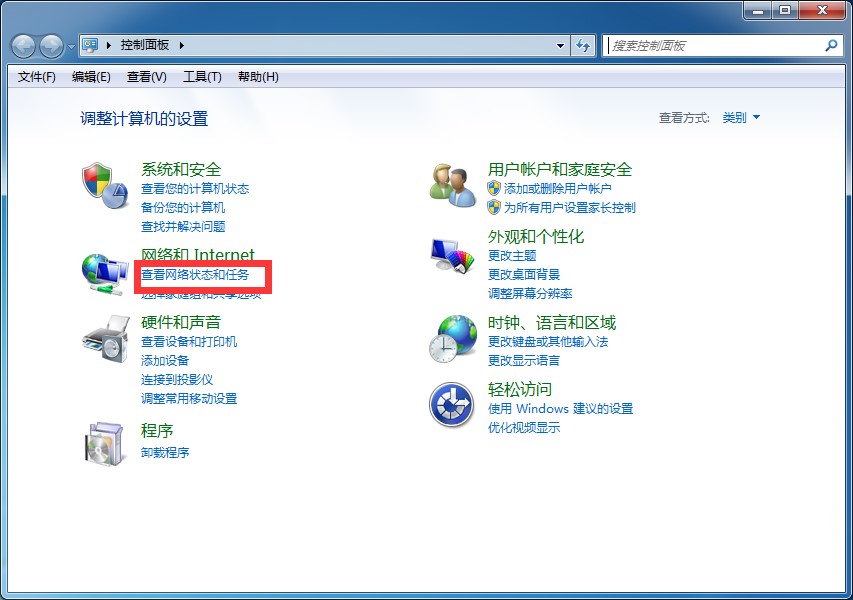This screenshot has height=600, width=853.
Task: Open the address bar history dropdown arrow
Action: 561,46
